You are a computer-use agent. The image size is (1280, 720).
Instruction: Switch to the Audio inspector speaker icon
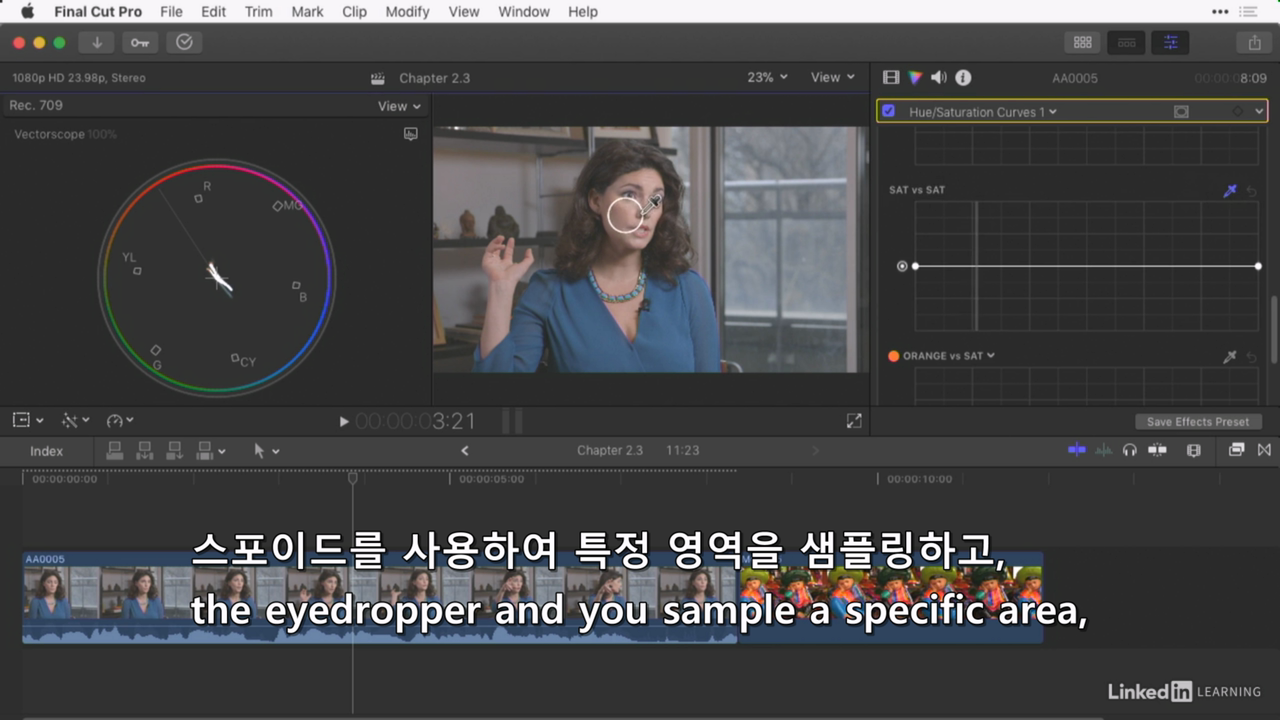(939, 77)
